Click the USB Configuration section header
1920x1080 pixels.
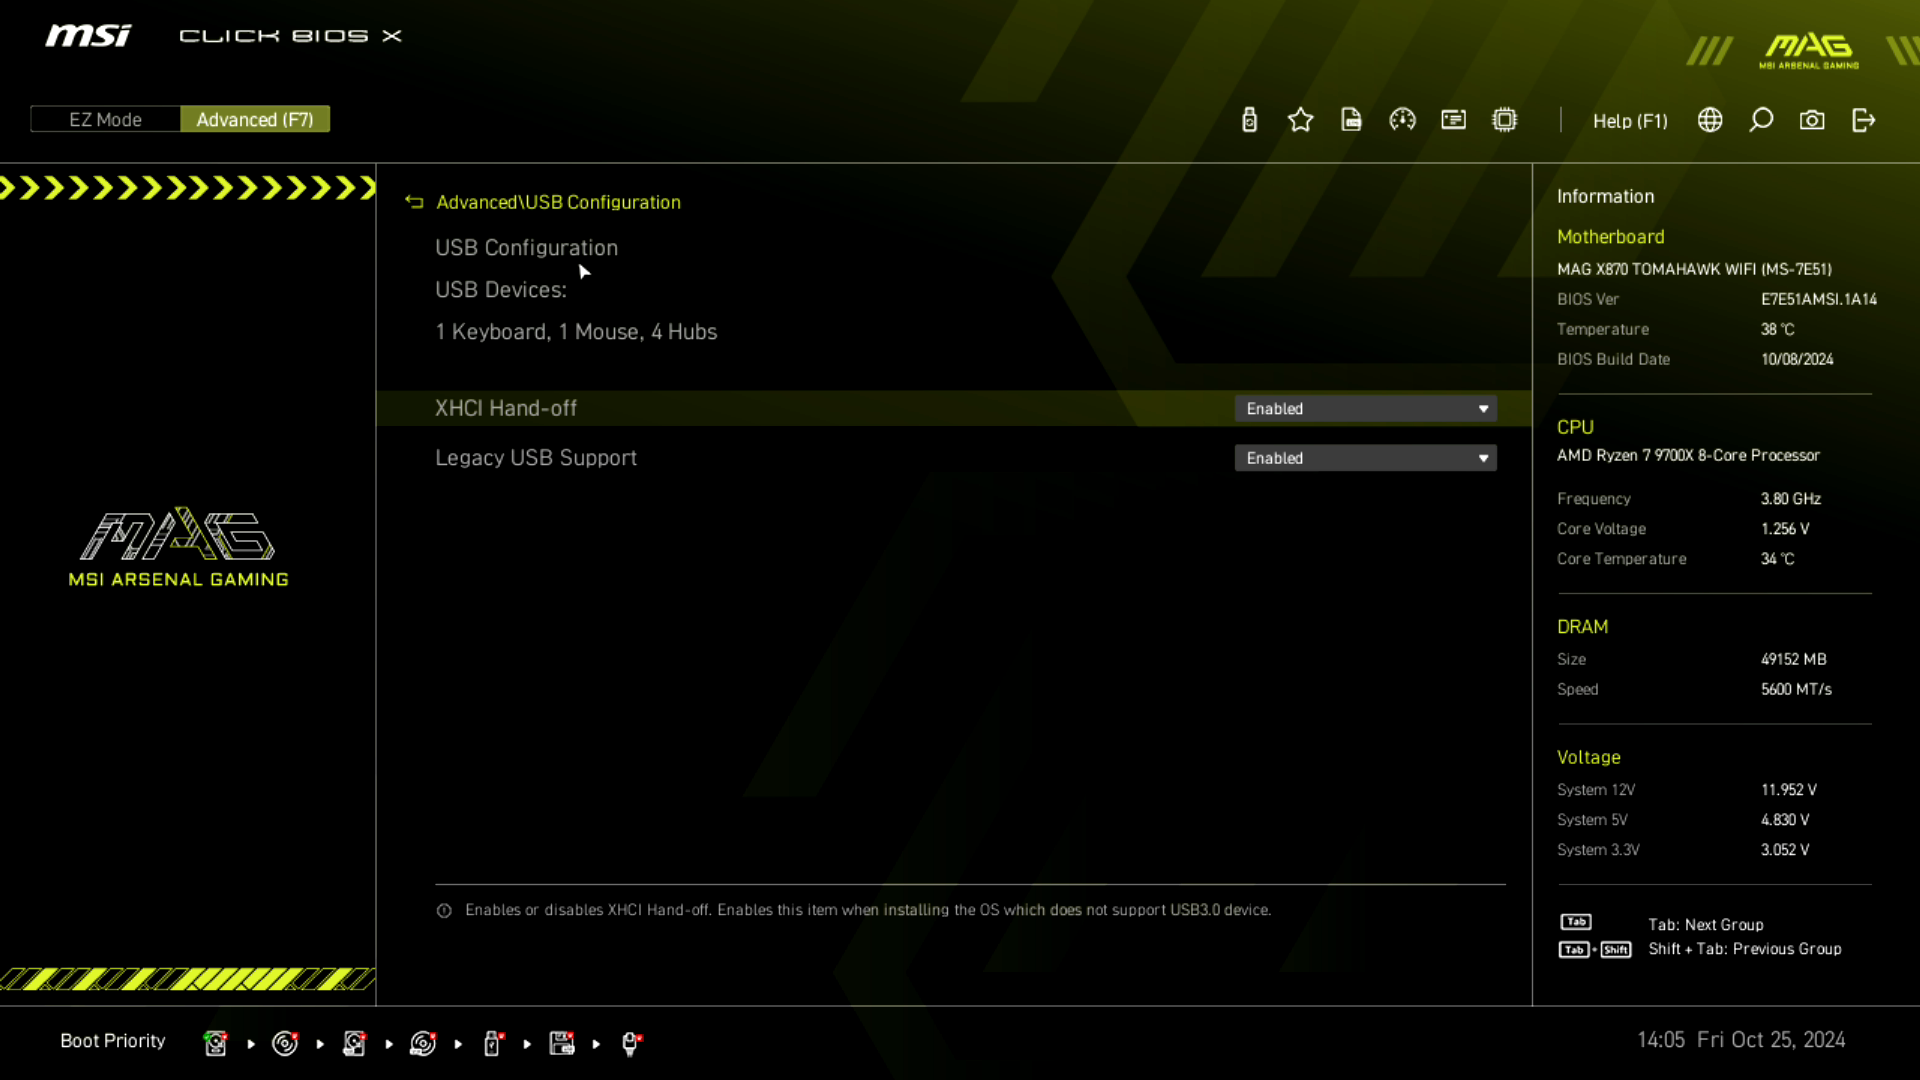coord(526,247)
